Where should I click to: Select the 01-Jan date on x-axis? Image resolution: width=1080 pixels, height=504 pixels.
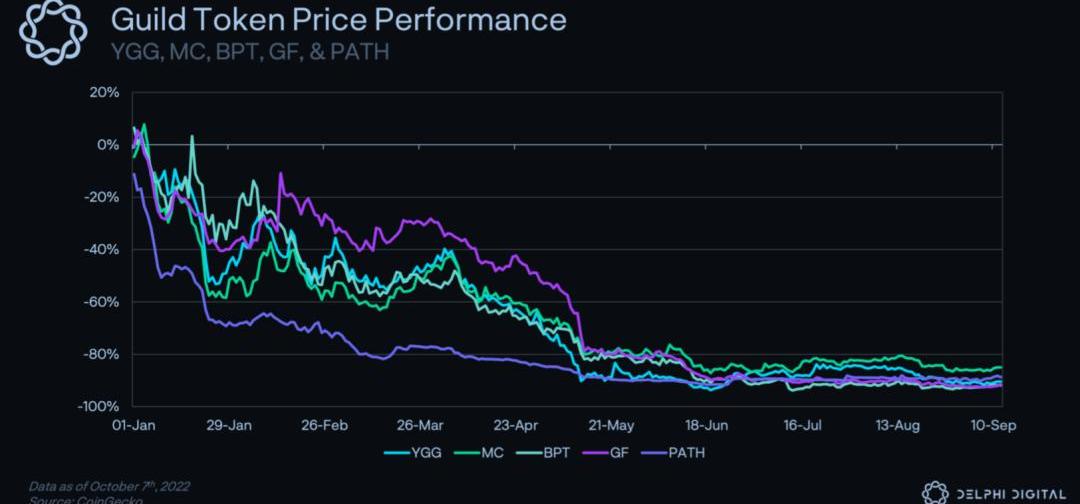(133, 424)
